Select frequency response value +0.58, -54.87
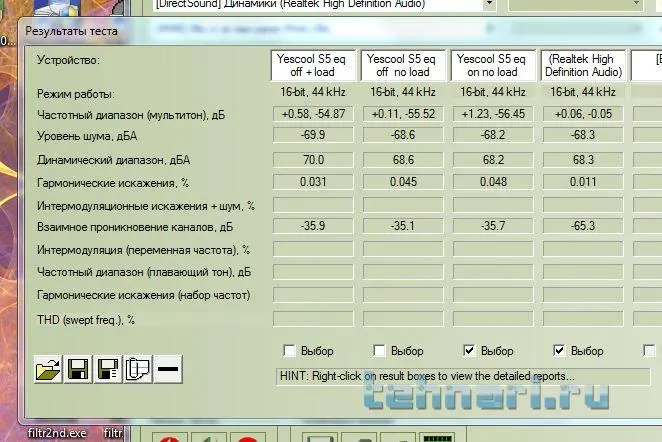Image resolution: width=662 pixels, height=442 pixels. click(x=313, y=114)
